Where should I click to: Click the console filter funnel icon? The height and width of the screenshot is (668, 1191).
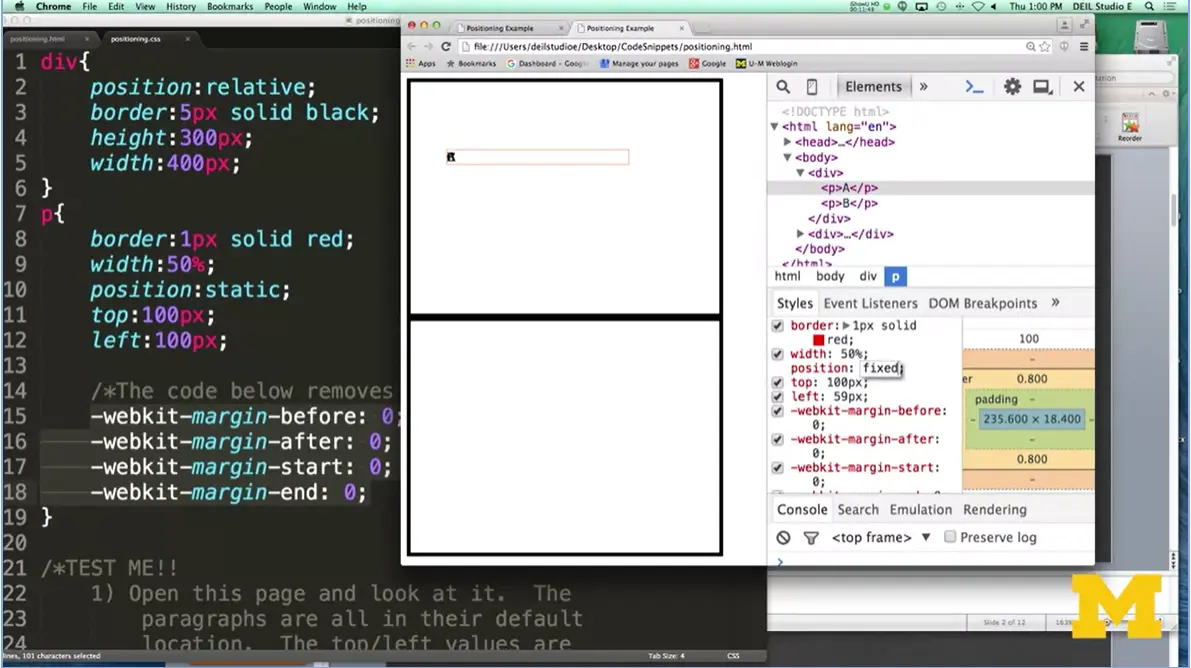811,538
